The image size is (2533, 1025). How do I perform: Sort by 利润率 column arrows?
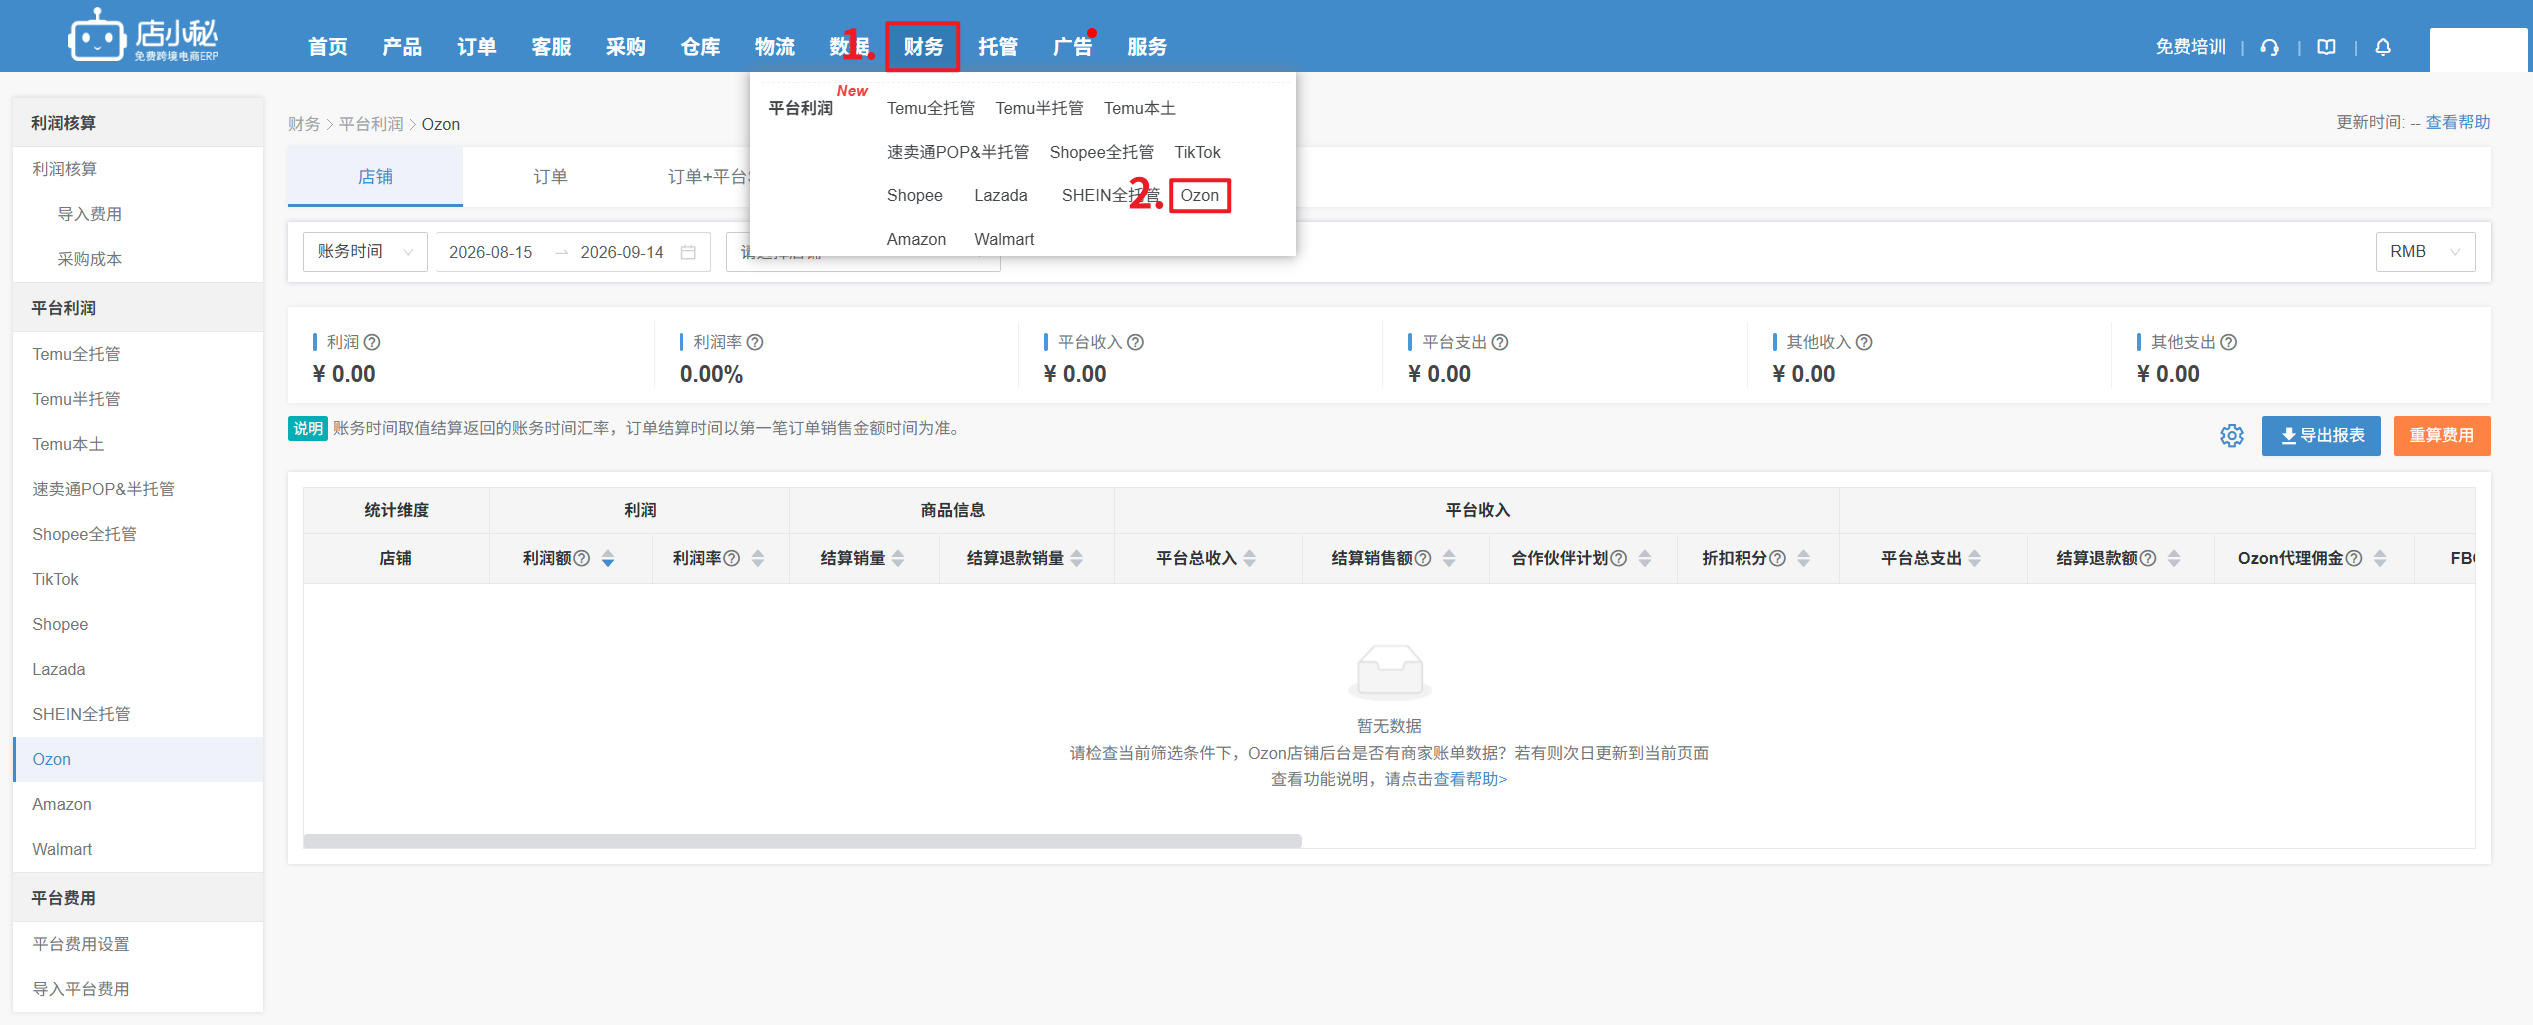click(758, 559)
